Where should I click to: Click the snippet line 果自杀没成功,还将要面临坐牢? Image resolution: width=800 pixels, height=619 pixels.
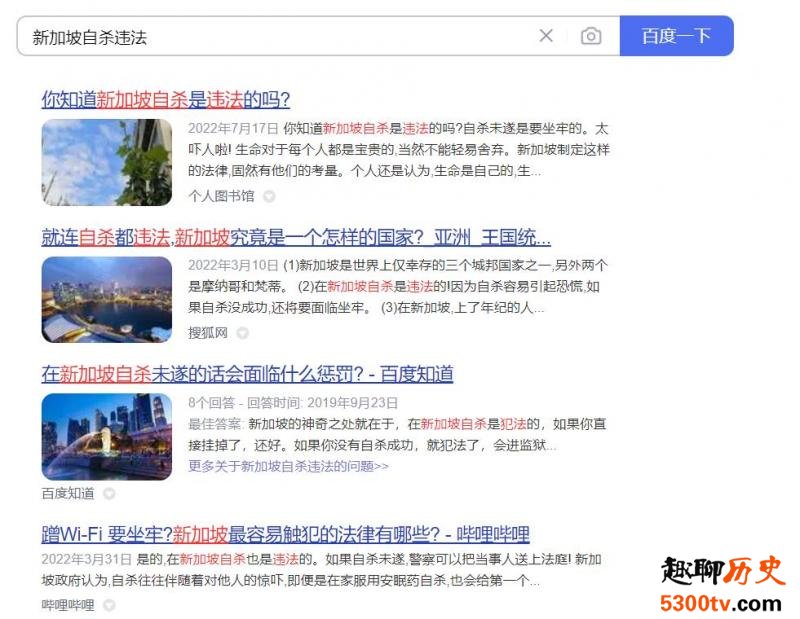pos(366,308)
